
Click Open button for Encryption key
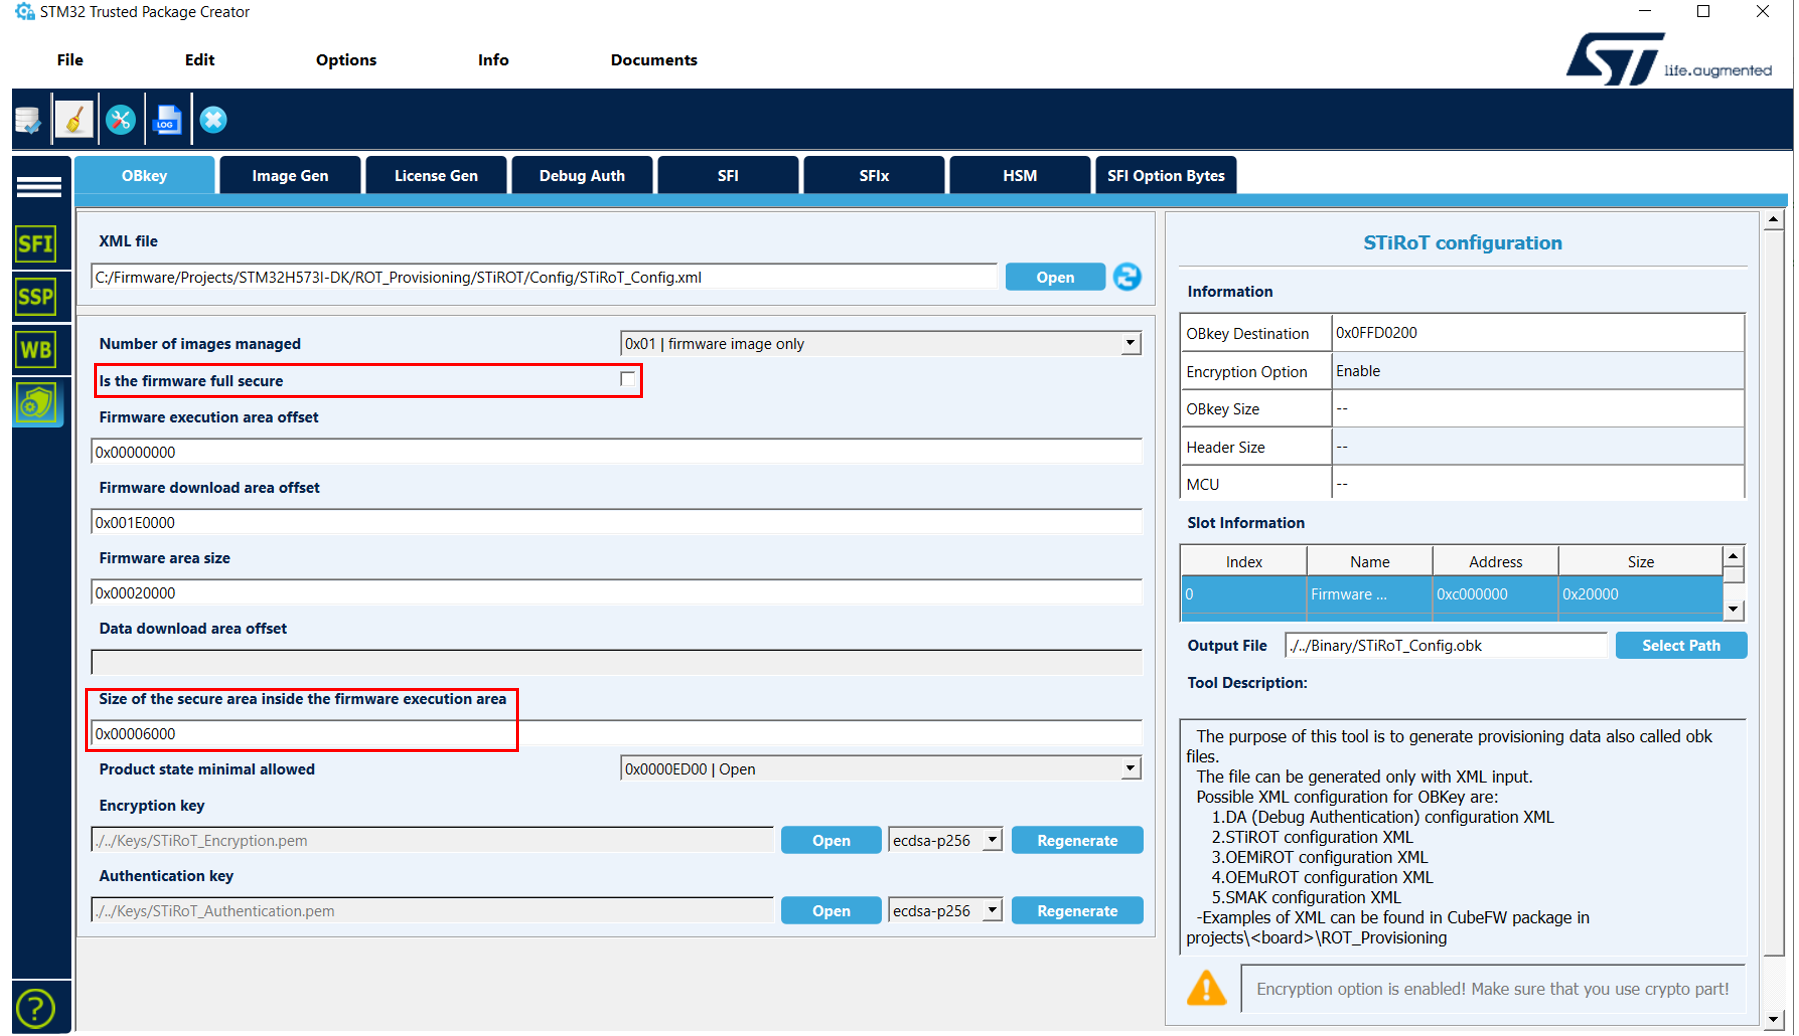[831, 840]
